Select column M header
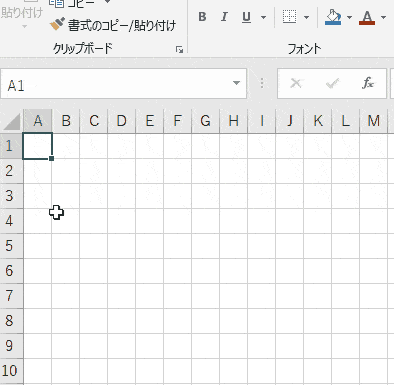The image size is (394, 385). click(x=374, y=121)
